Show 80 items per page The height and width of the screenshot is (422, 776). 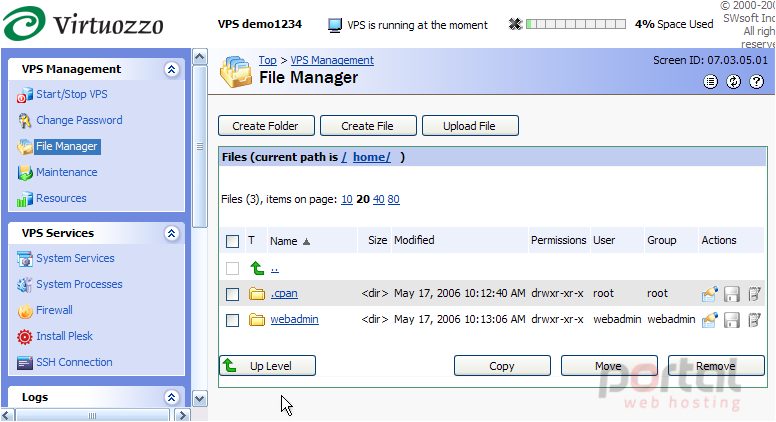(393, 199)
